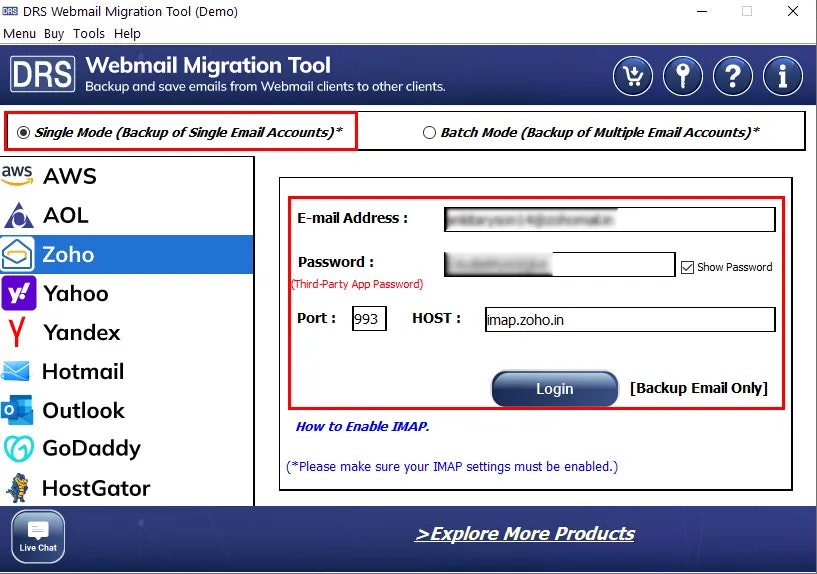
Task: Select Zoho label in provider list
Action: (x=68, y=254)
